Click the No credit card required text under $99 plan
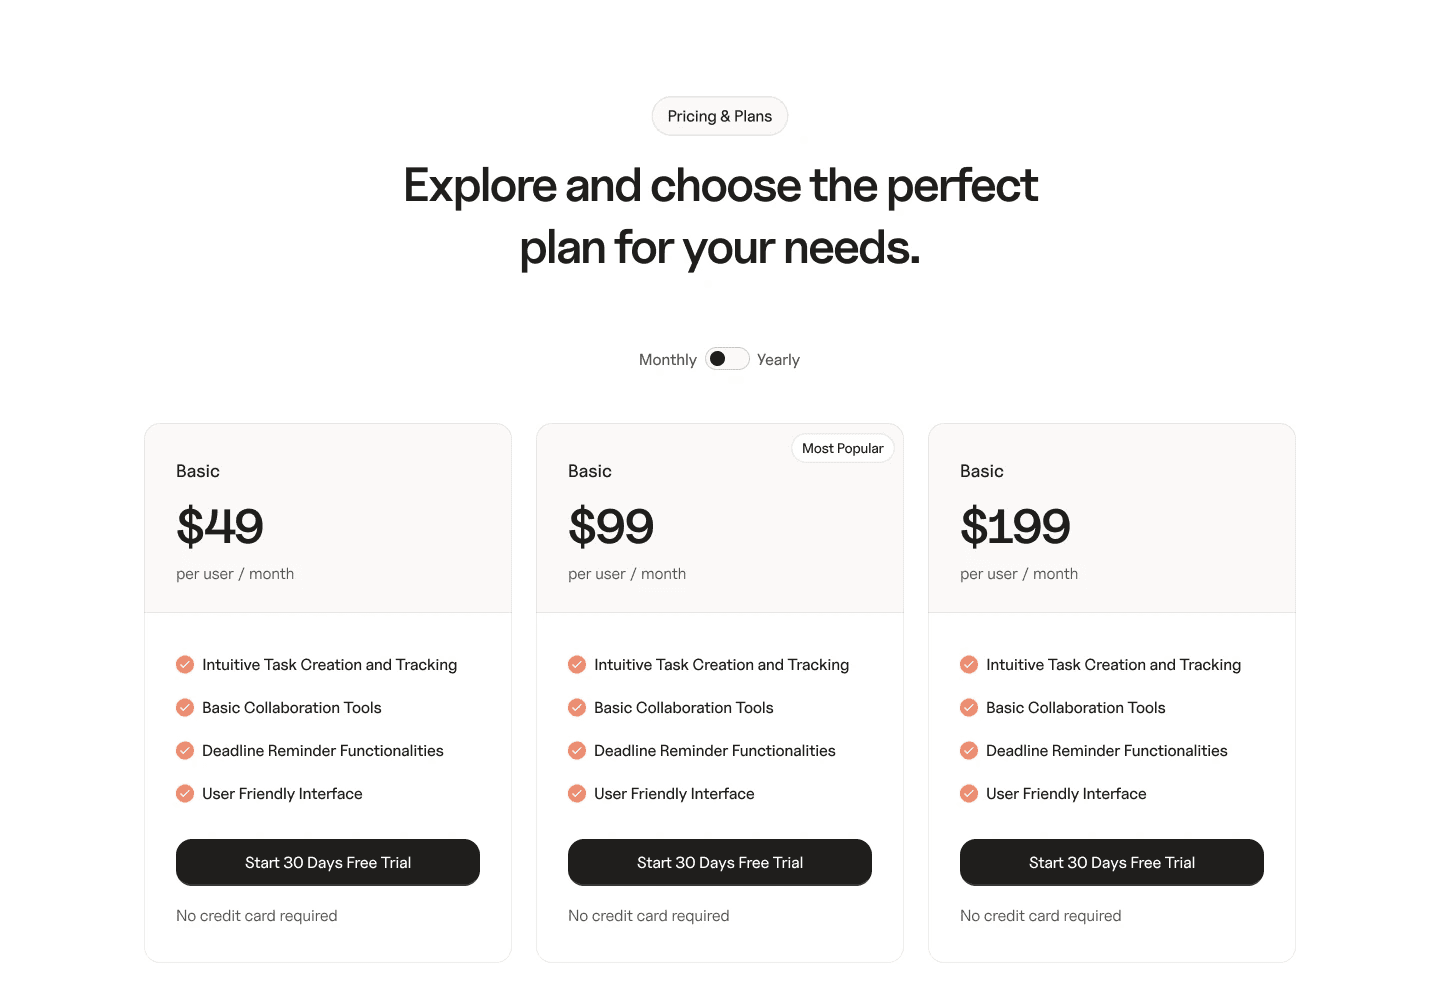 click(648, 915)
